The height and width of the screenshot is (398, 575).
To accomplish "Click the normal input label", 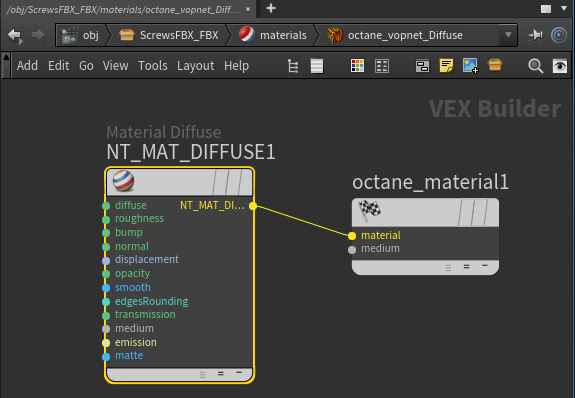I will [x=132, y=246].
